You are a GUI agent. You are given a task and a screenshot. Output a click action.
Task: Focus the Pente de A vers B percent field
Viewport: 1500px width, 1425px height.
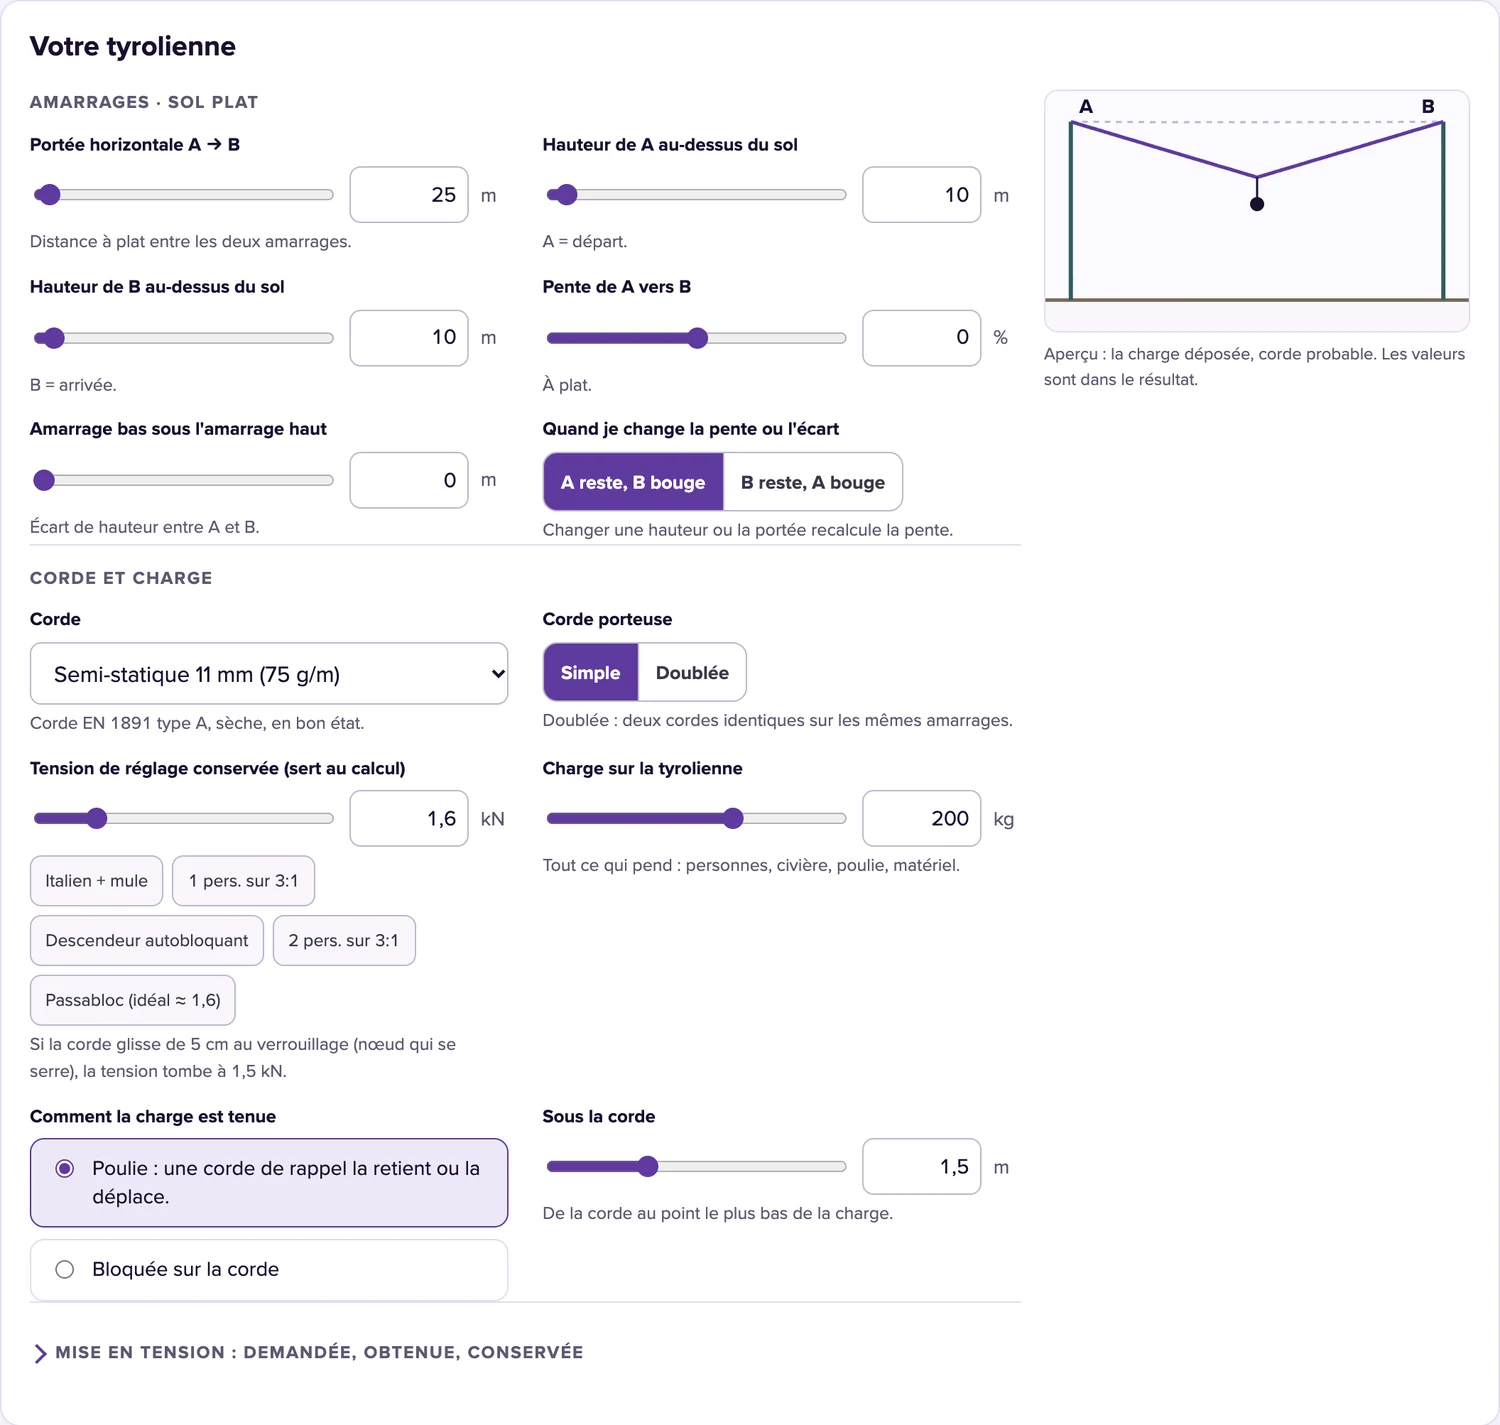click(x=922, y=338)
